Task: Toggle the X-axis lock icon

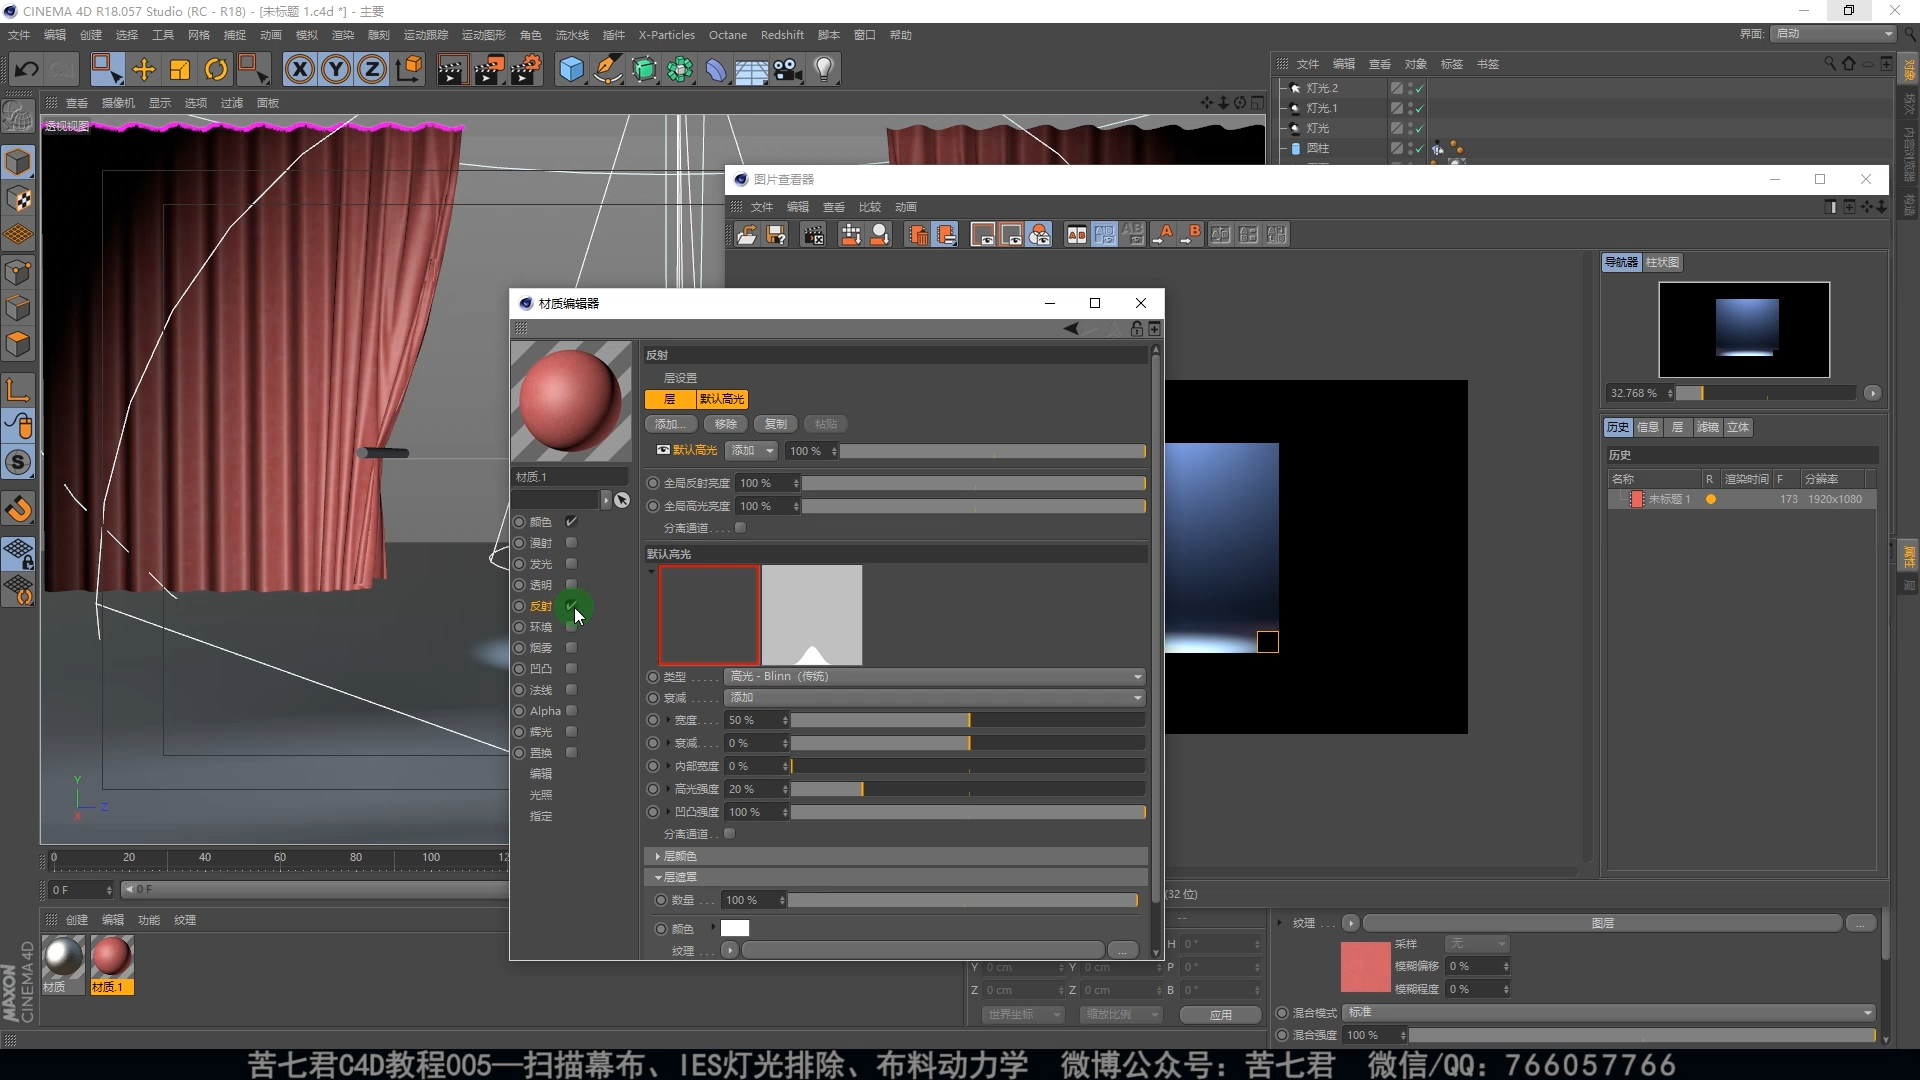Action: click(299, 69)
